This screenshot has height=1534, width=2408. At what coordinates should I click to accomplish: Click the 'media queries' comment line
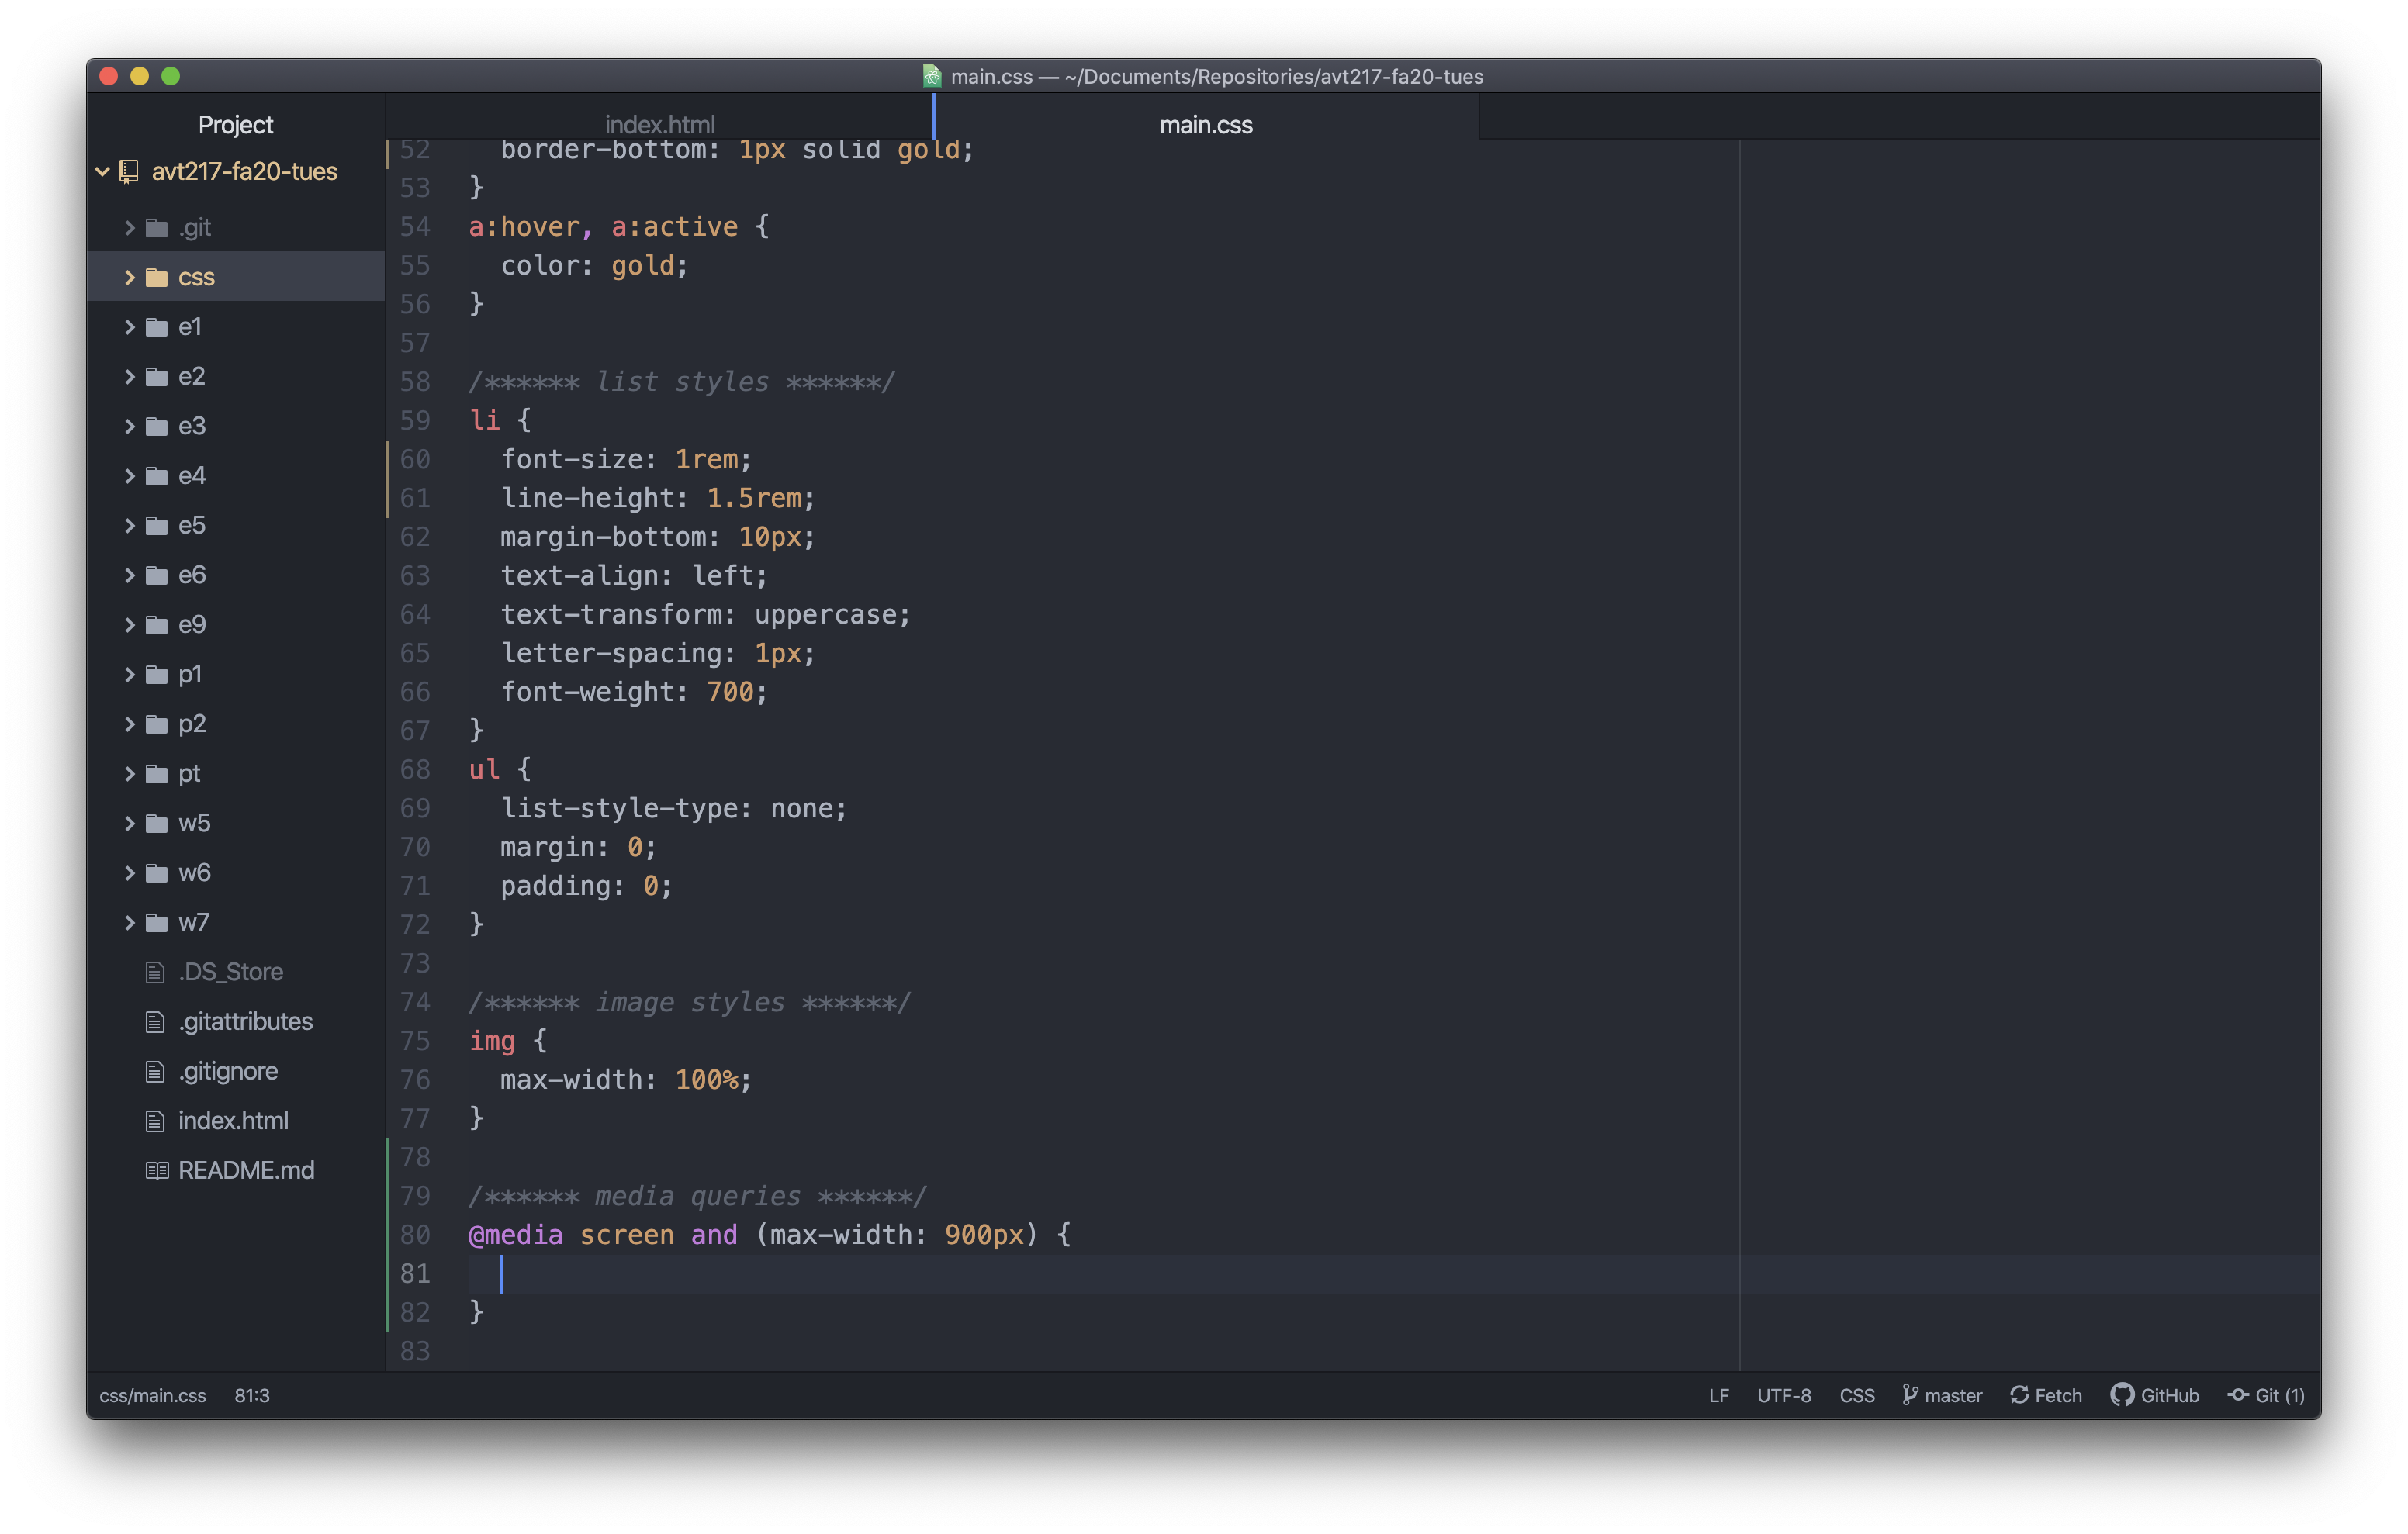697,1196
